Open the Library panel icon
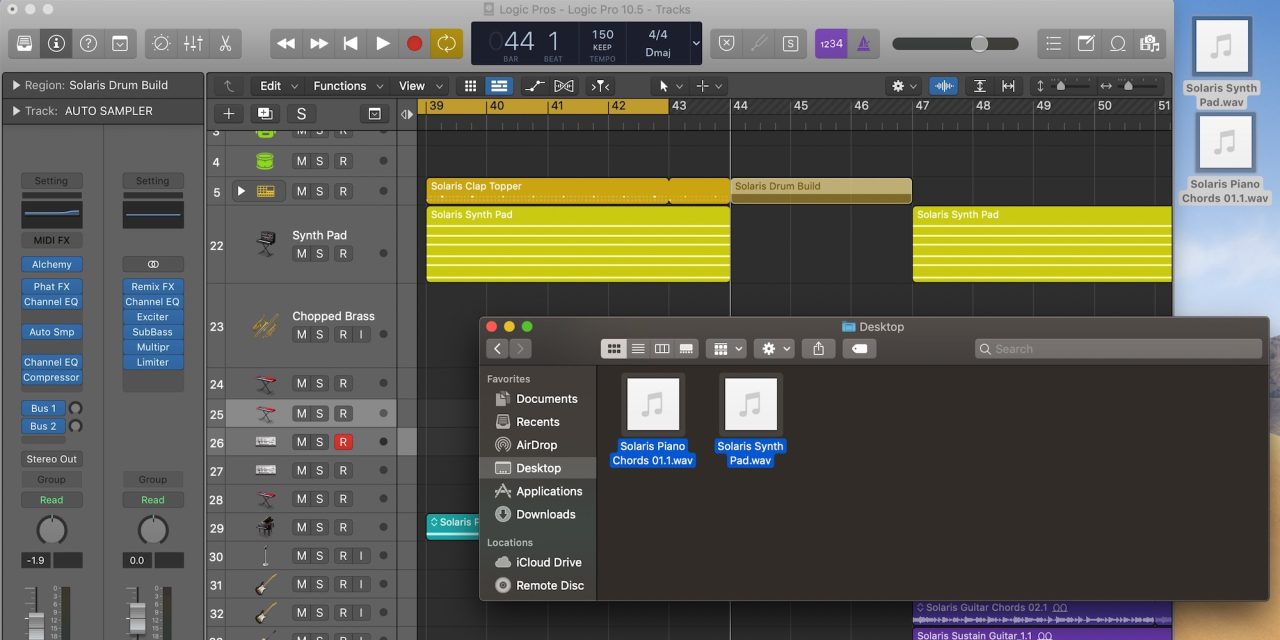The image size is (1280, 640). 24,43
